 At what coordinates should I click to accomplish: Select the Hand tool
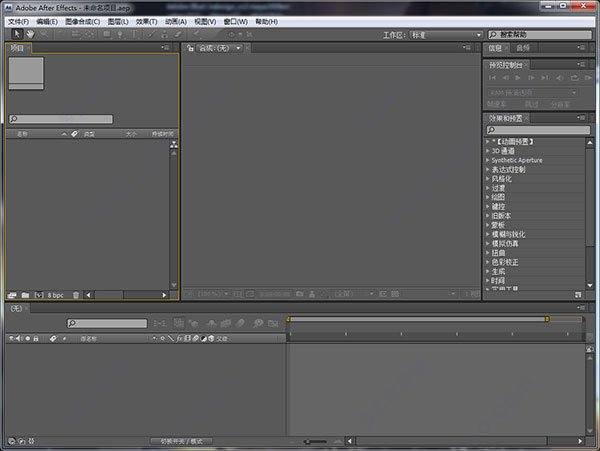pyautogui.click(x=30, y=34)
